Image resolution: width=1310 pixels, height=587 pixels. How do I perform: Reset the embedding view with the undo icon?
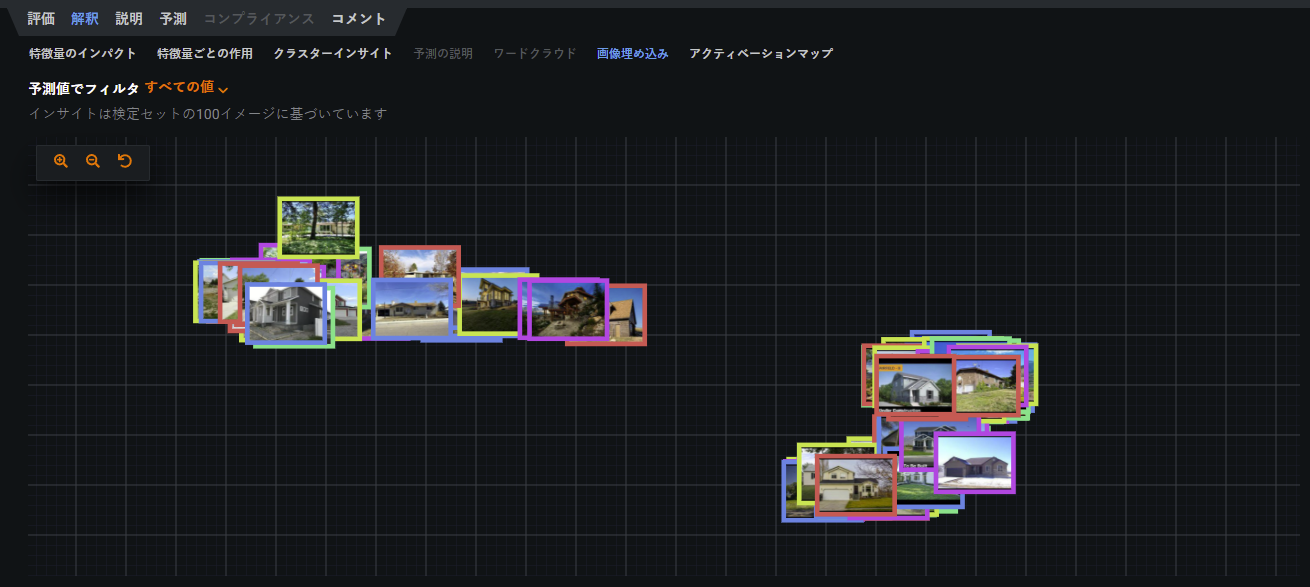pyautogui.click(x=125, y=161)
